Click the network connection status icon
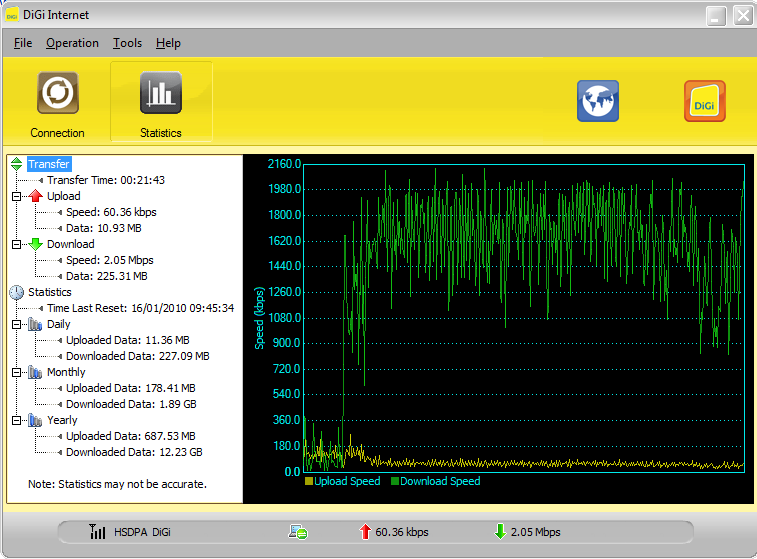This screenshot has height=559, width=757. [x=297, y=532]
